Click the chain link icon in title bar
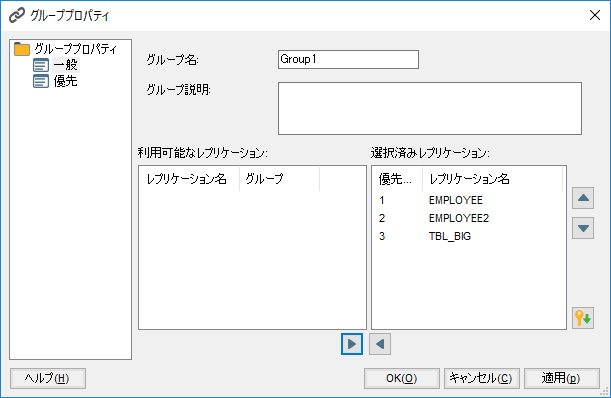The height and width of the screenshot is (398, 611). click(x=17, y=15)
